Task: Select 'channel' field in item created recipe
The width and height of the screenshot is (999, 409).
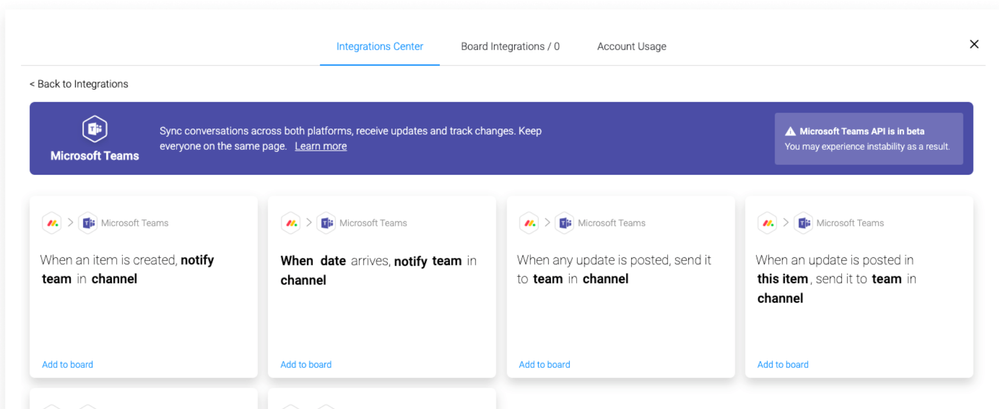Action: (x=114, y=279)
